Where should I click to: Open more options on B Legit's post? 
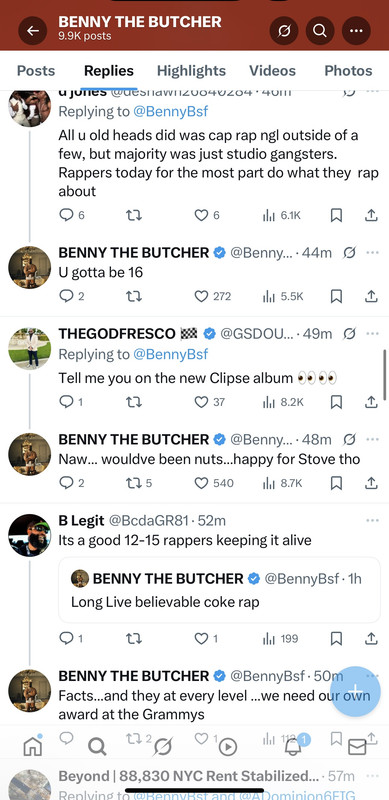coord(372,520)
